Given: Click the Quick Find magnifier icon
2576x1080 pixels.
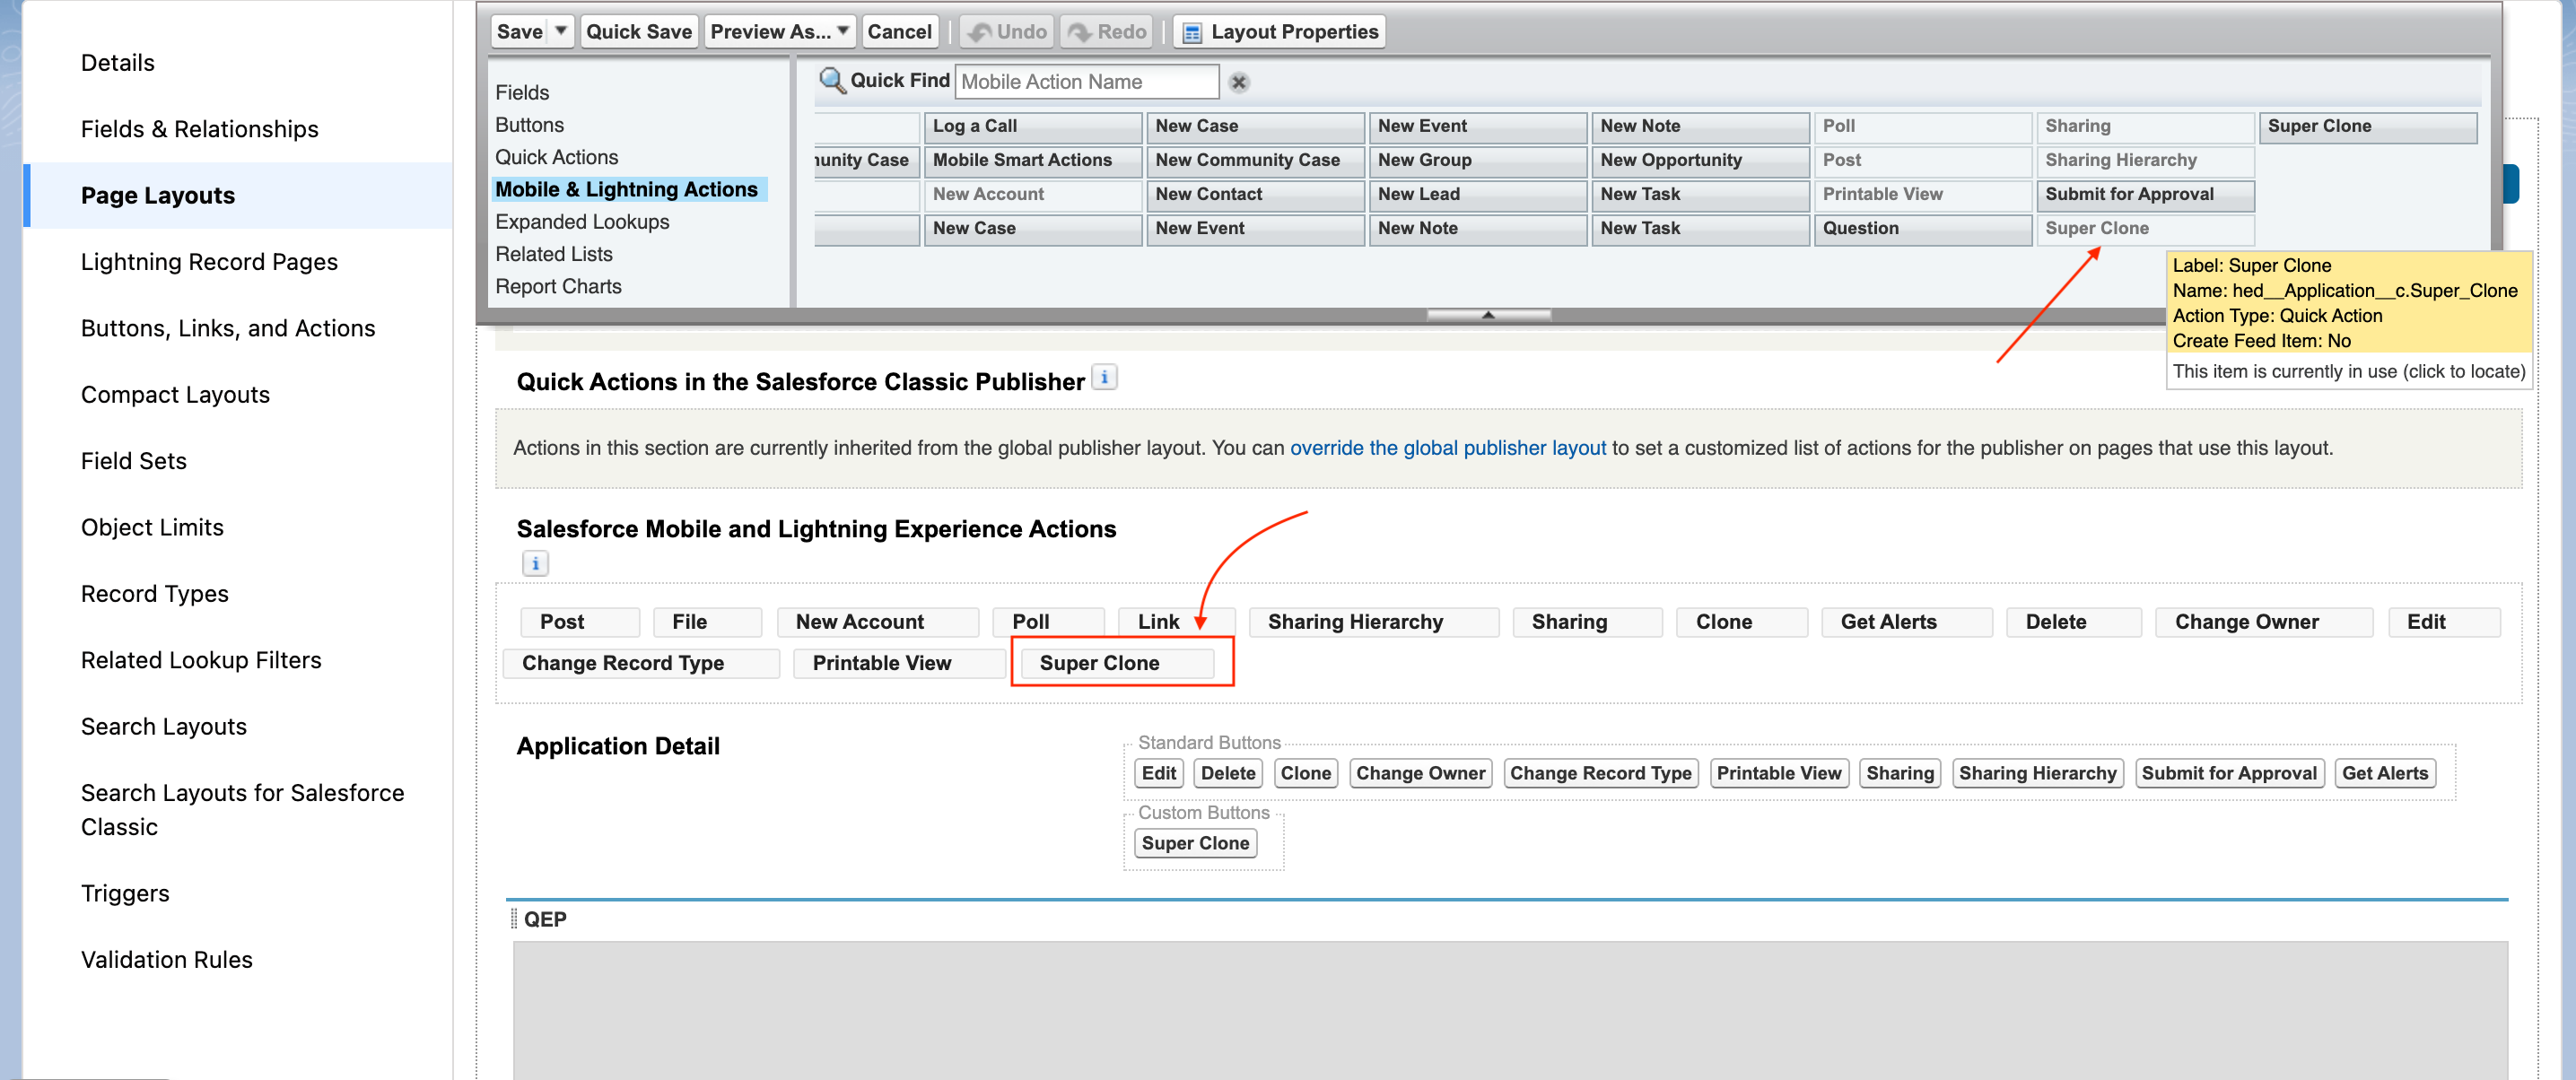Looking at the screenshot, I should pyautogui.click(x=831, y=80).
